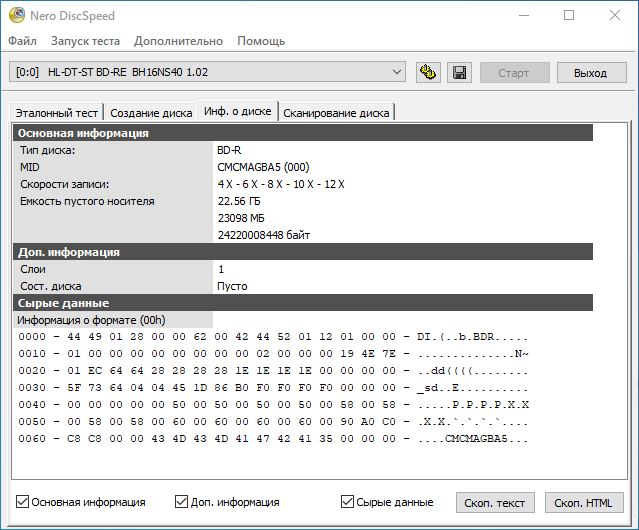Open the drive selection dropdown HL-DT-ST BD-RE

tap(207, 72)
